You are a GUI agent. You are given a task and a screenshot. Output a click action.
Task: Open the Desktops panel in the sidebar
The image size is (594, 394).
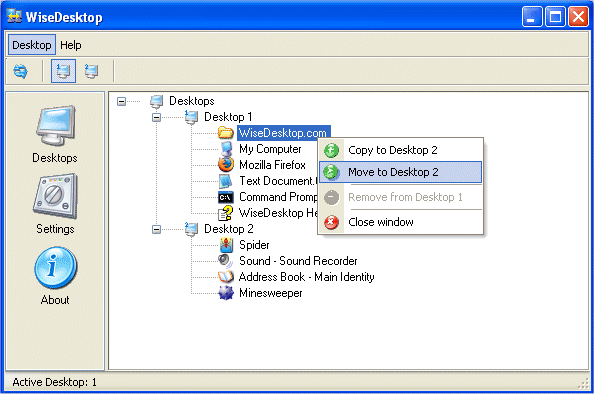55,134
